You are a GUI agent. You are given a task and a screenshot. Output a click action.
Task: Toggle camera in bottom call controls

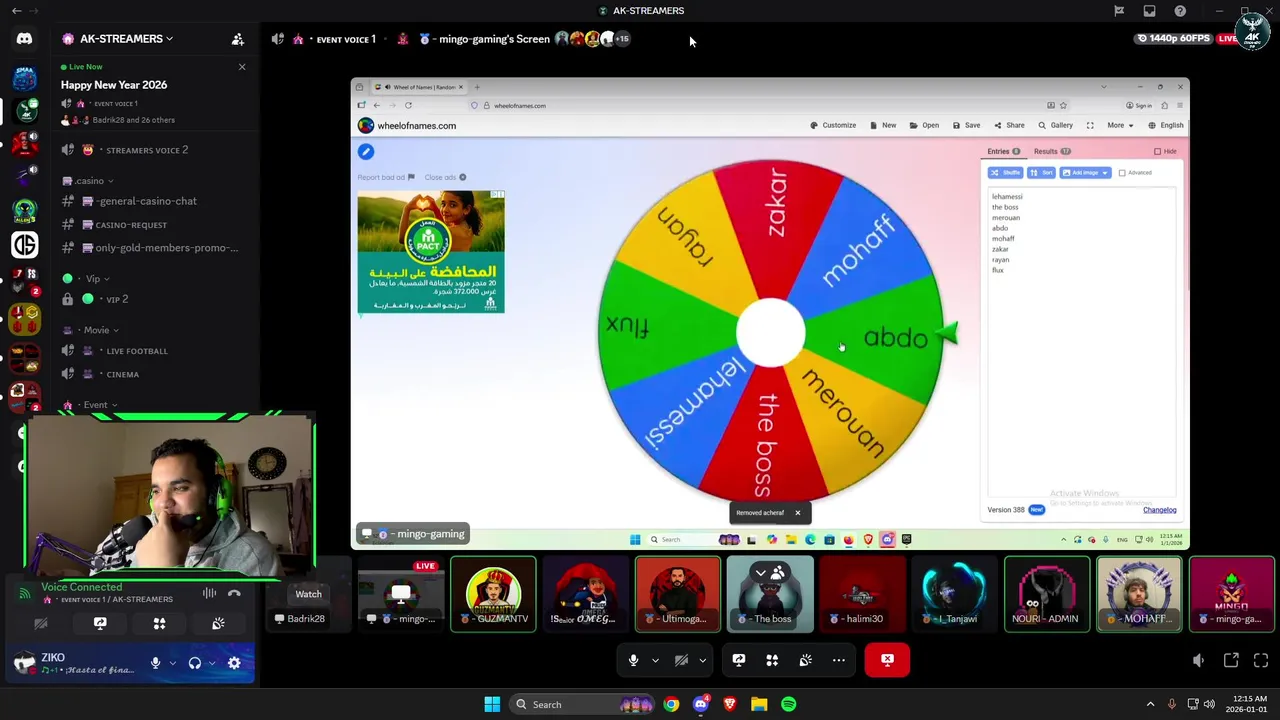[681, 660]
